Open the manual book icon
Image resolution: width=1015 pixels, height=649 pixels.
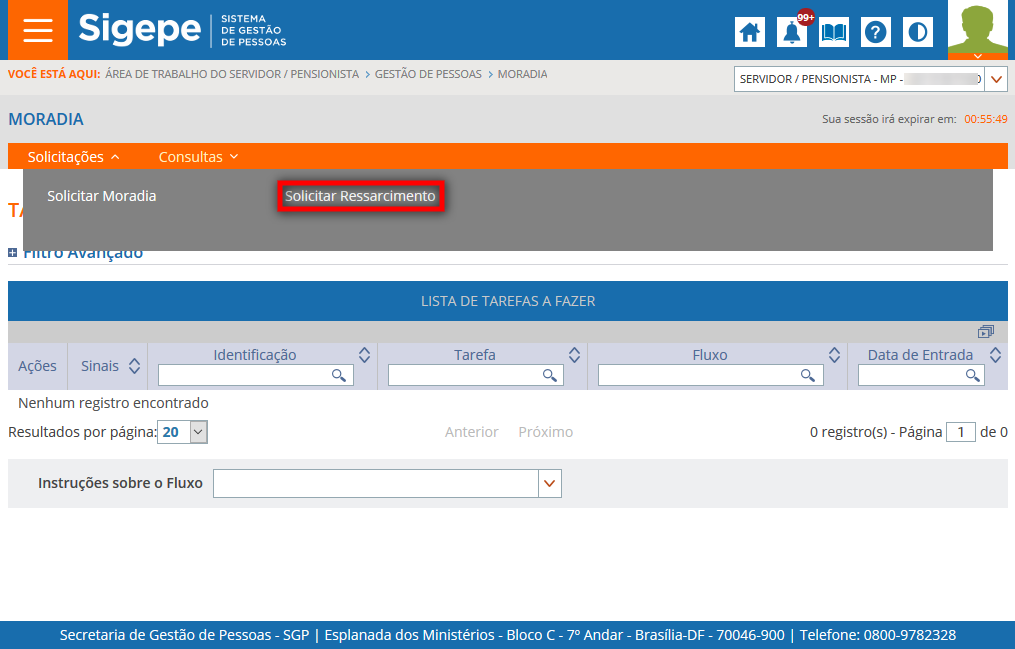coord(833,32)
